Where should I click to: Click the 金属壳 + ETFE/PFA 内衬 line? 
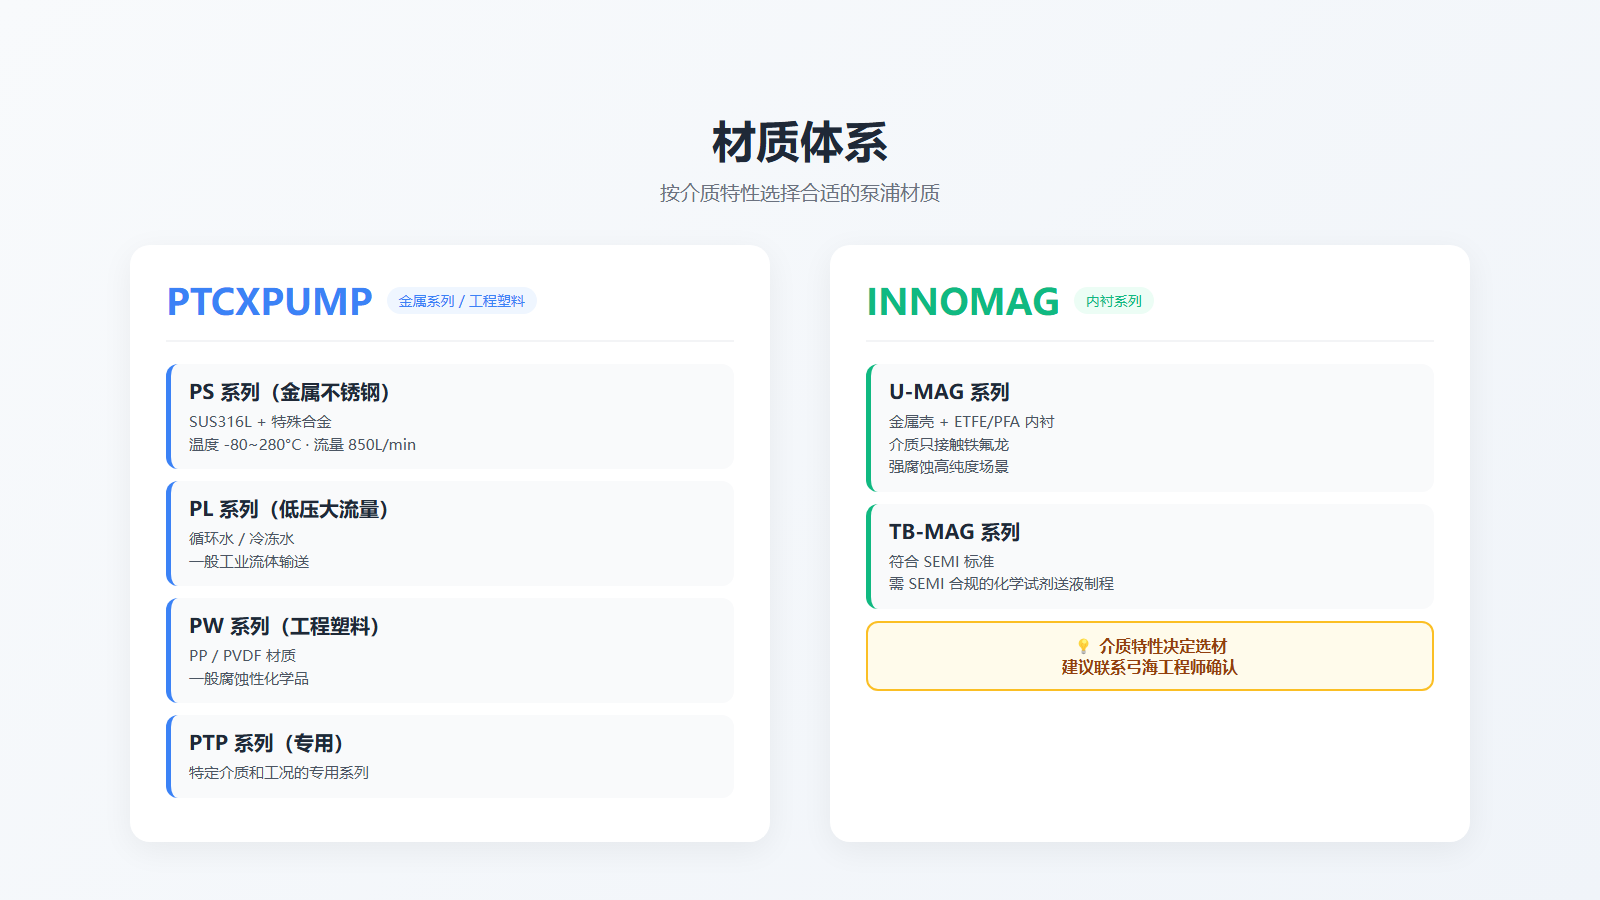point(972,422)
